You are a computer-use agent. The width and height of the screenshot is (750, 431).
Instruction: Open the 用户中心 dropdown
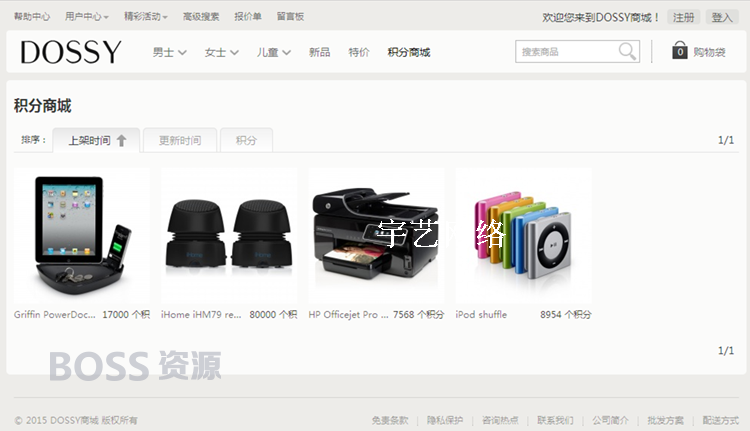coord(87,17)
